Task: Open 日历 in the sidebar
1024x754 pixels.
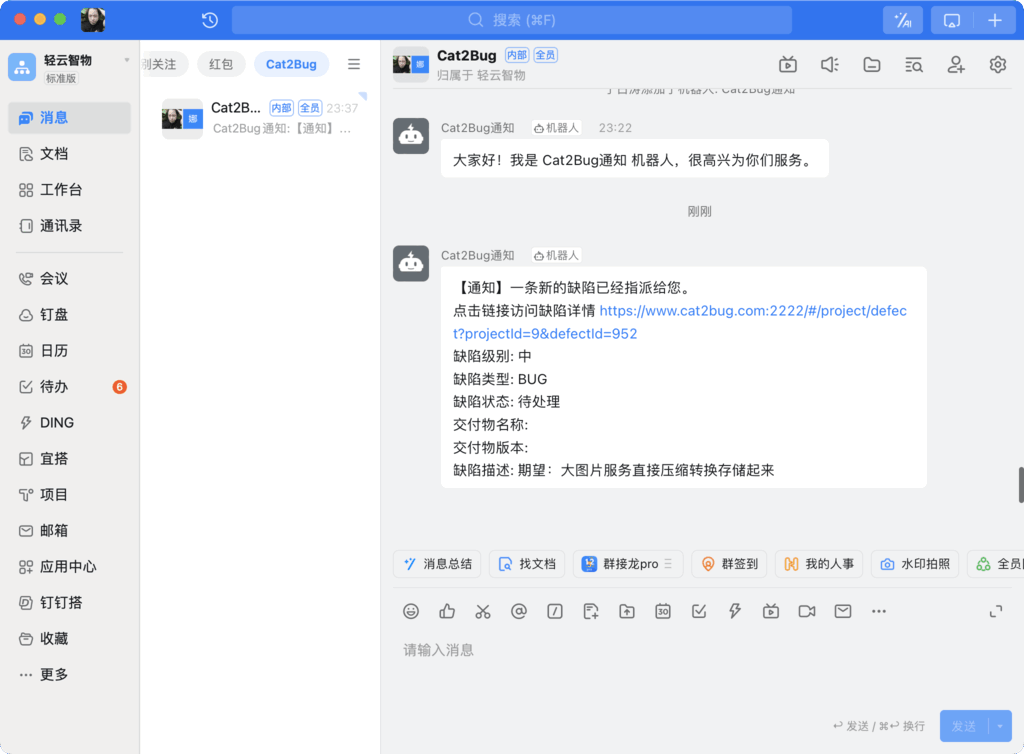Action: 69,351
